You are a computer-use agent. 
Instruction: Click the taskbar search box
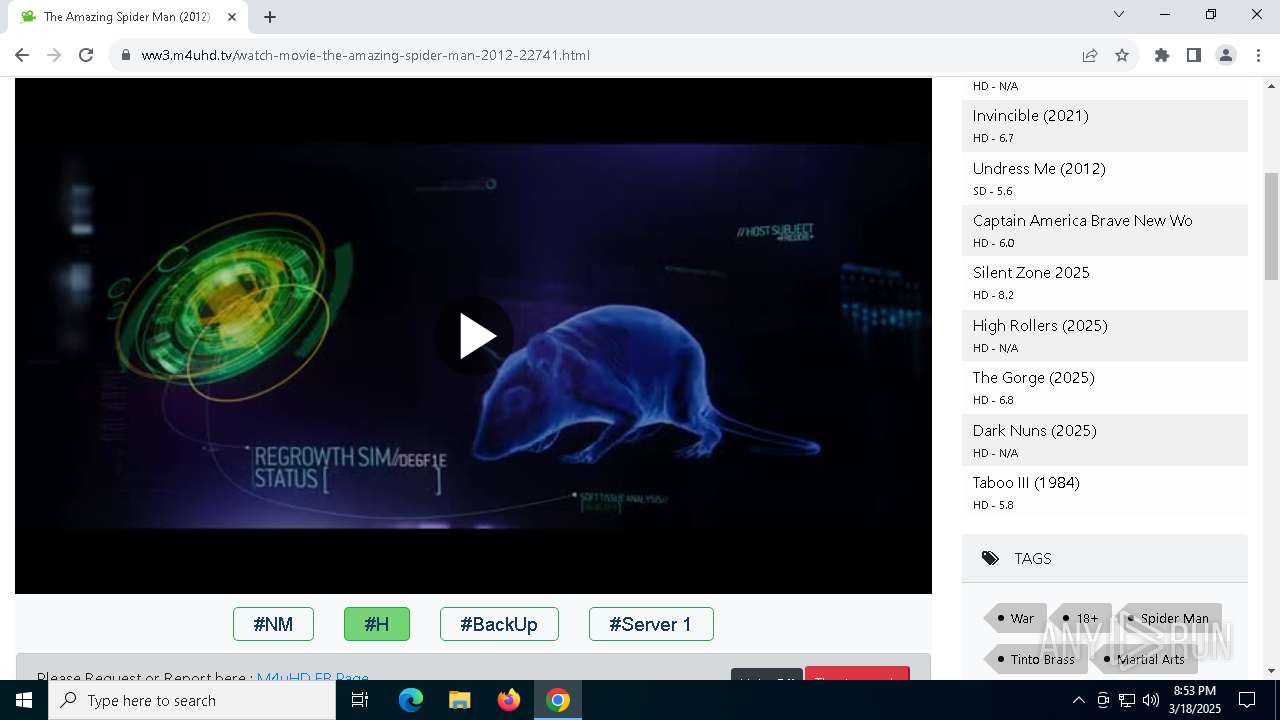pyautogui.click(x=192, y=700)
